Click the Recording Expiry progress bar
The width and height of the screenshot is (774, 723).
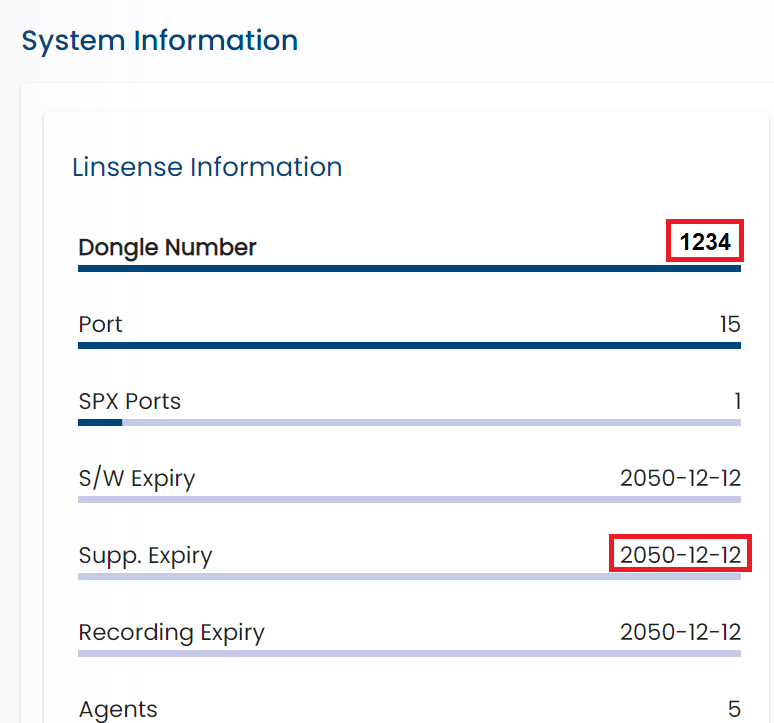click(x=409, y=653)
